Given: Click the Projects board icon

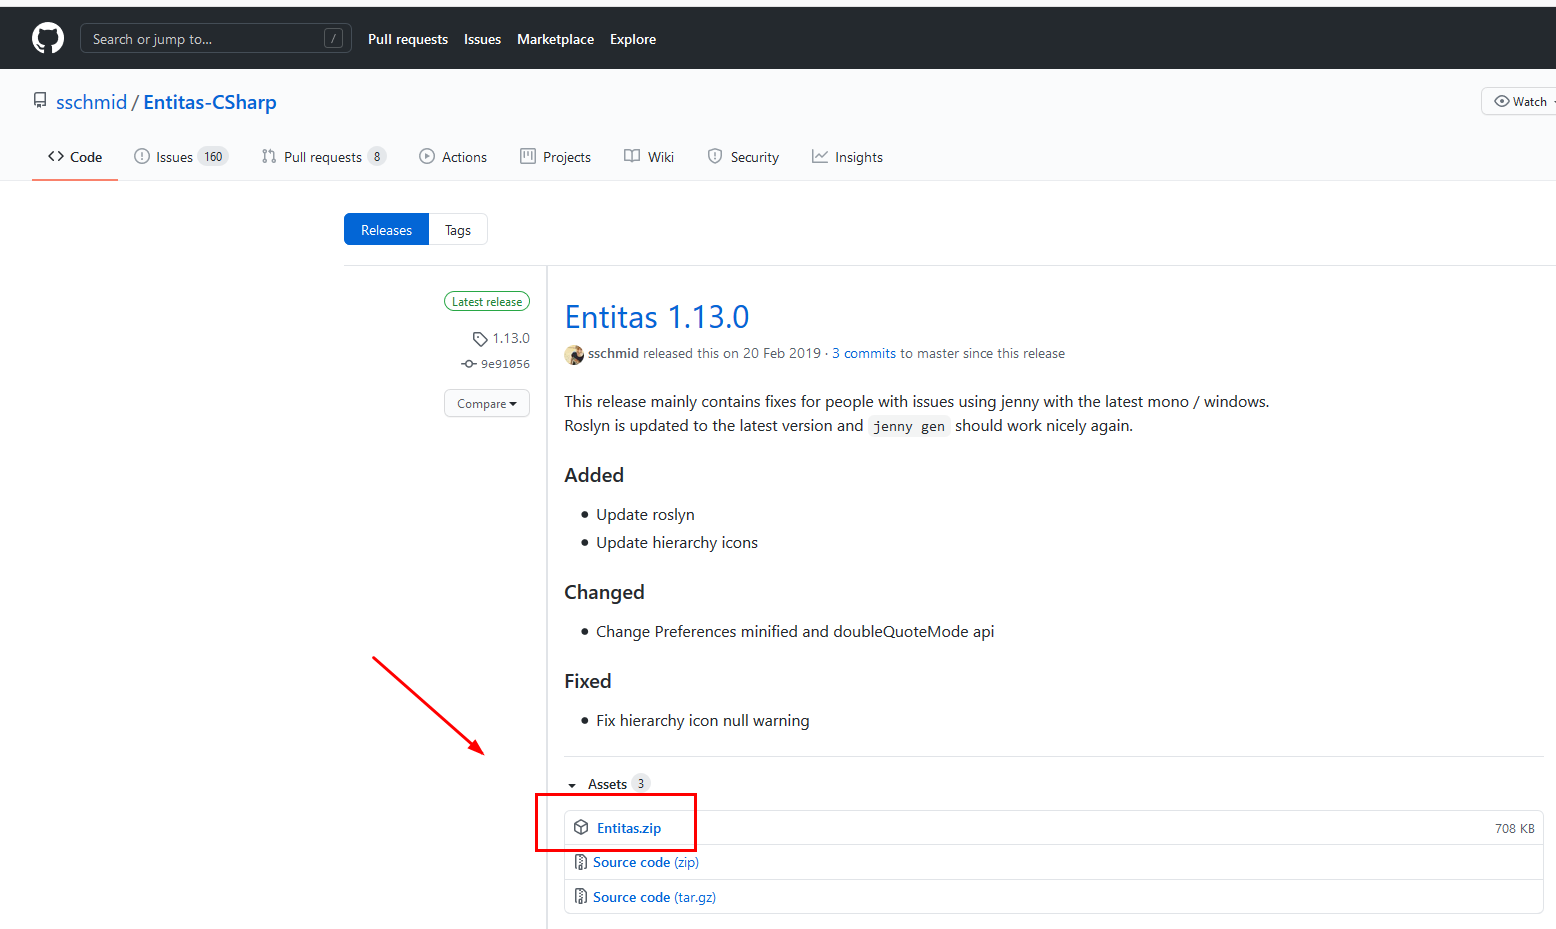Looking at the screenshot, I should point(527,156).
